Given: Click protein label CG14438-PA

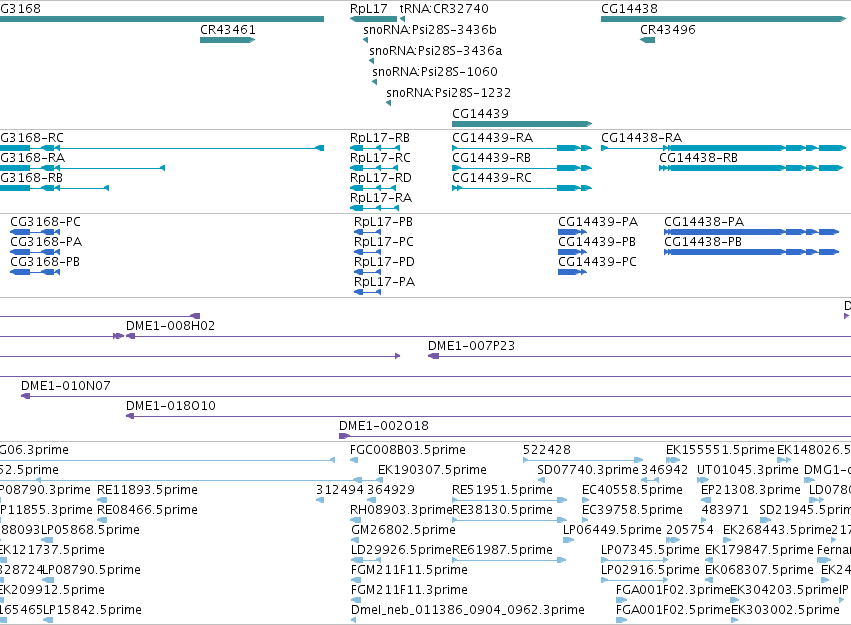Looking at the screenshot, I should (704, 222).
